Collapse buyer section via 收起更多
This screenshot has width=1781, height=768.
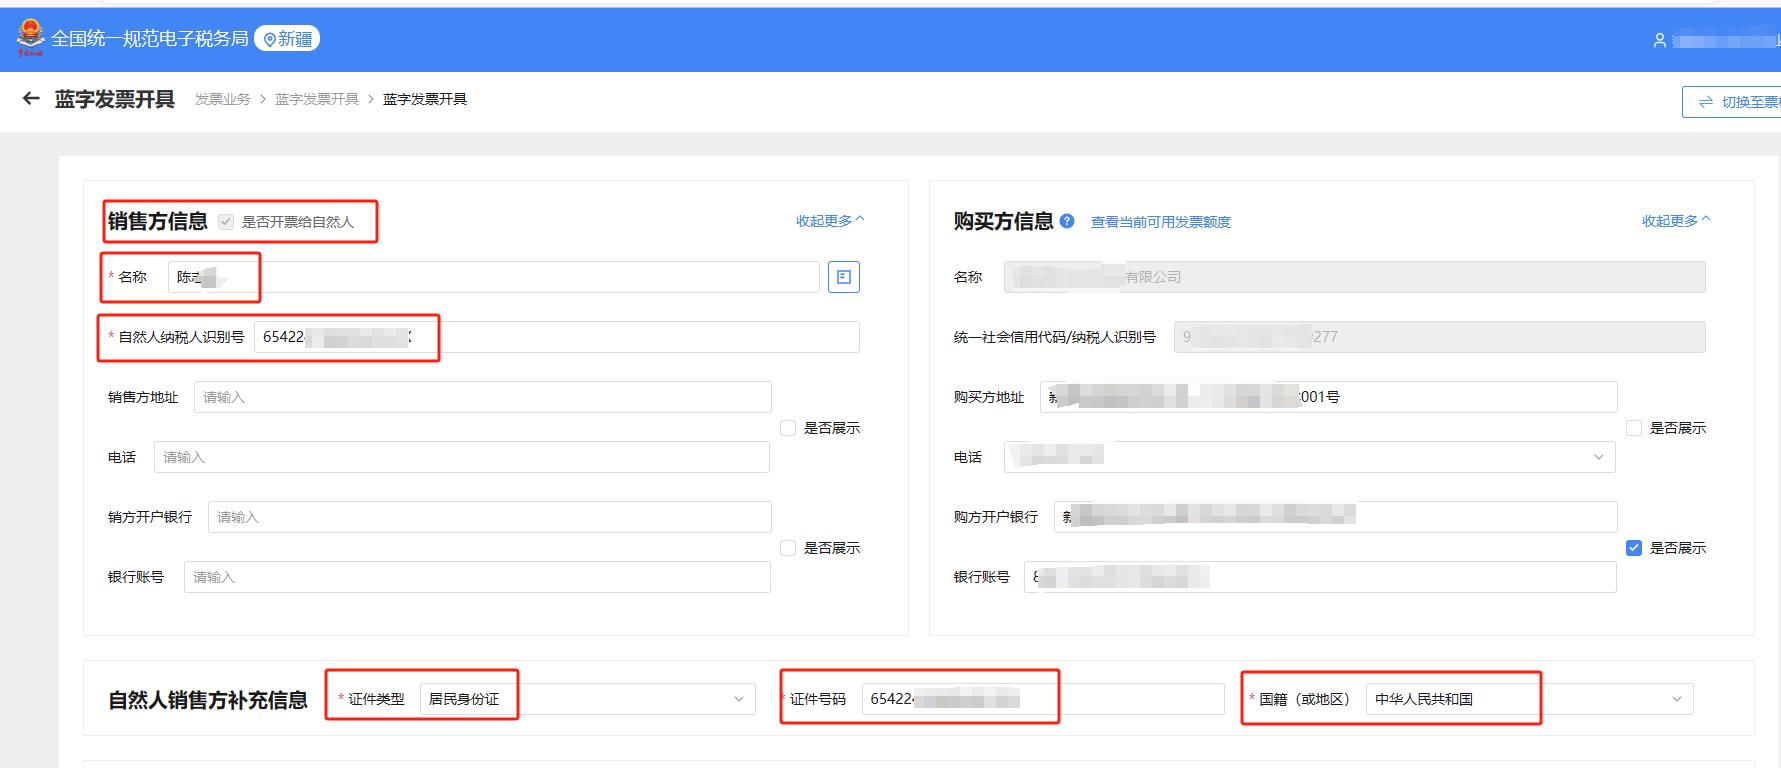coord(1676,221)
